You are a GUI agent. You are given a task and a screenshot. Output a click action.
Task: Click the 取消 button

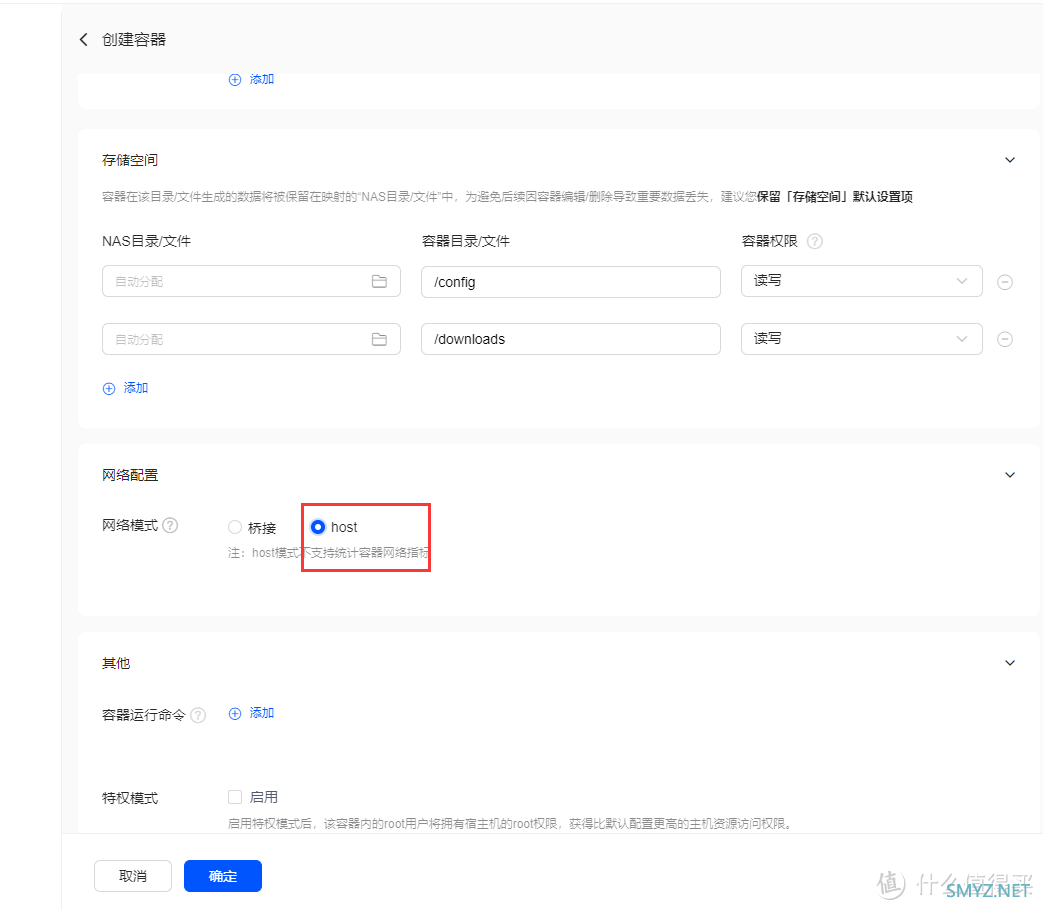[133, 876]
